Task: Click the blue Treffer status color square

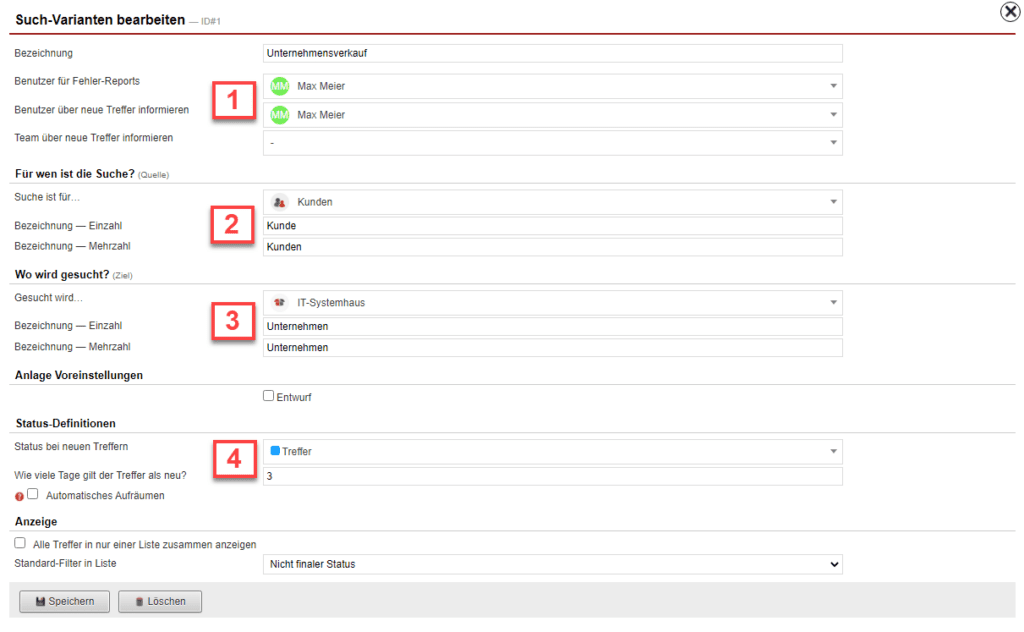Action: click(x=276, y=451)
